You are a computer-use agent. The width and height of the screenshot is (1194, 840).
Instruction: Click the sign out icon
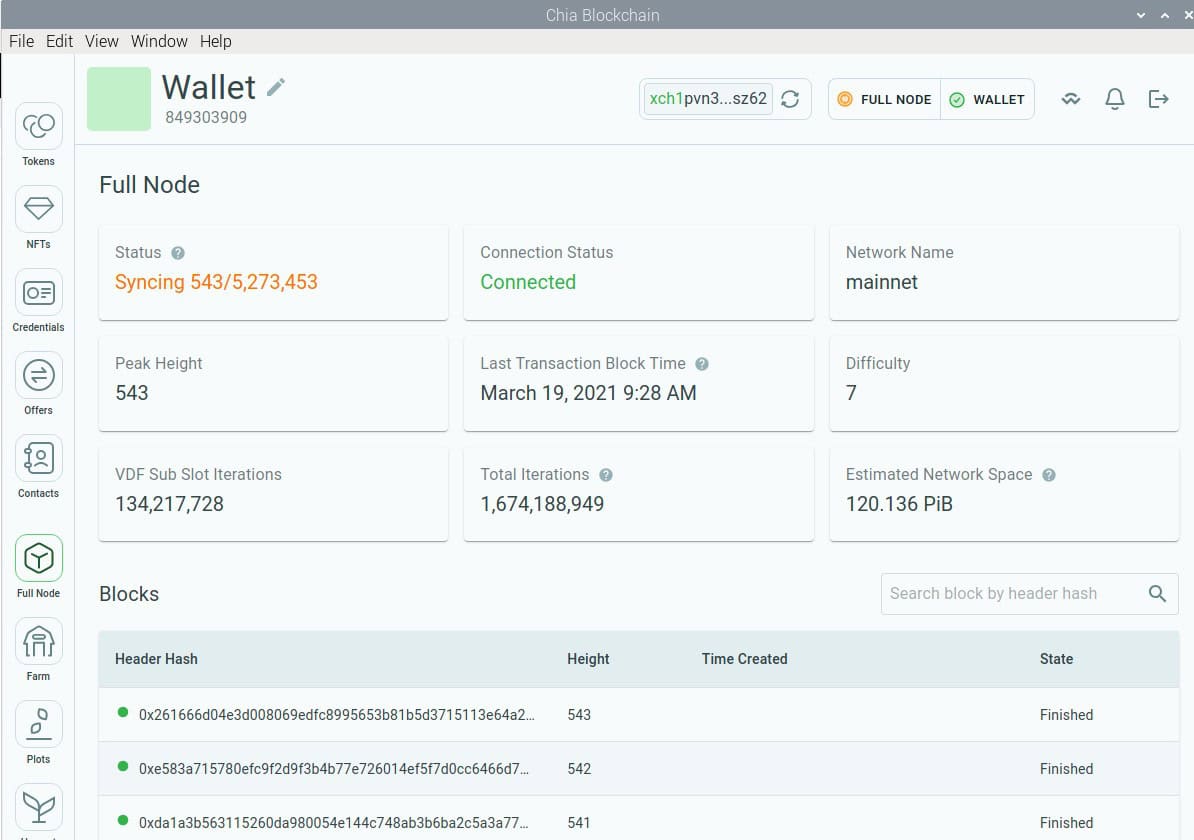tap(1158, 99)
